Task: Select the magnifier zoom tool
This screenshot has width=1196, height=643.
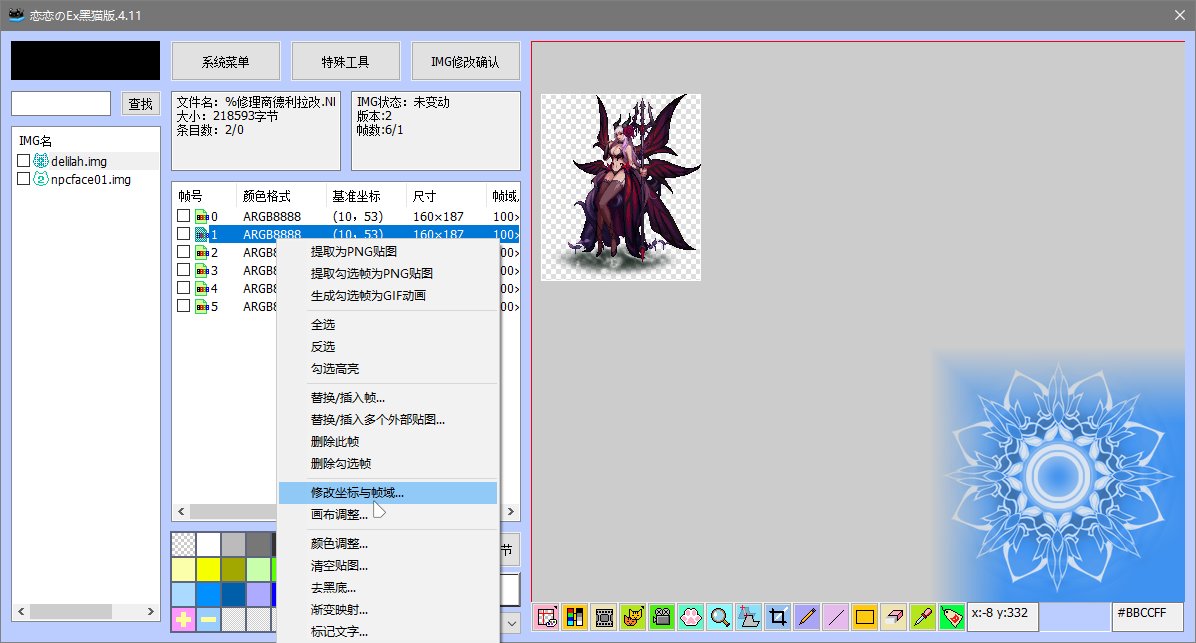Action: point(720,616)
